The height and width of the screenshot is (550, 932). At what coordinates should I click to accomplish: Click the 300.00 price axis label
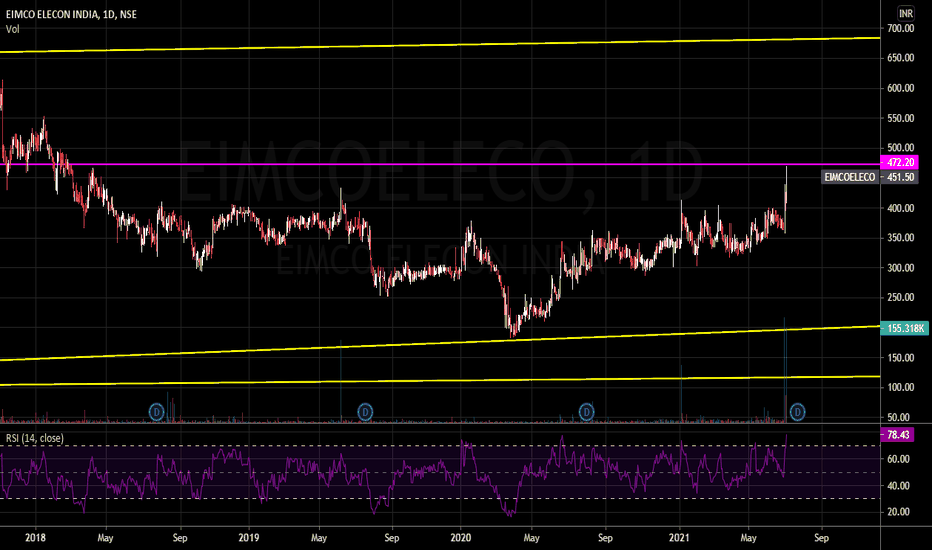(x=900, y=268)
